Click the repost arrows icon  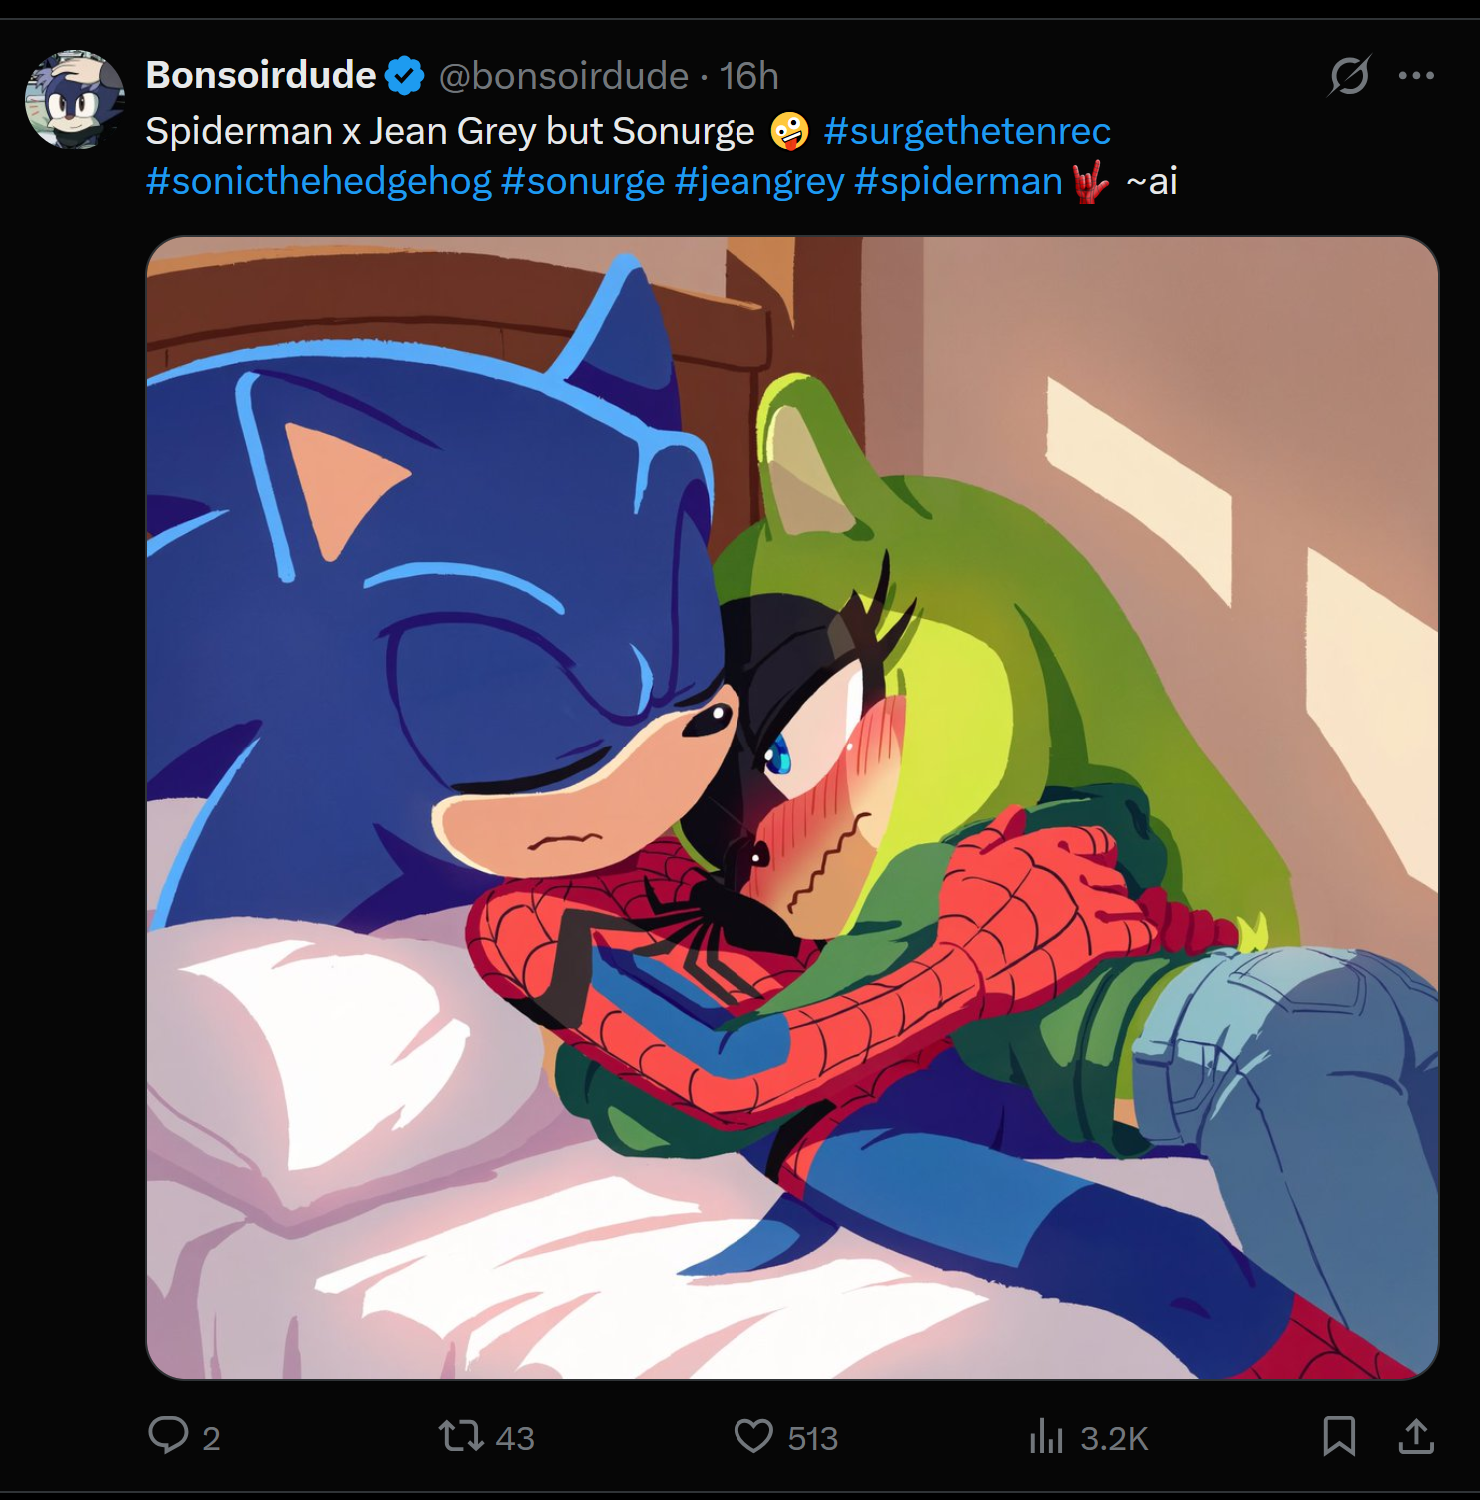461,1436
